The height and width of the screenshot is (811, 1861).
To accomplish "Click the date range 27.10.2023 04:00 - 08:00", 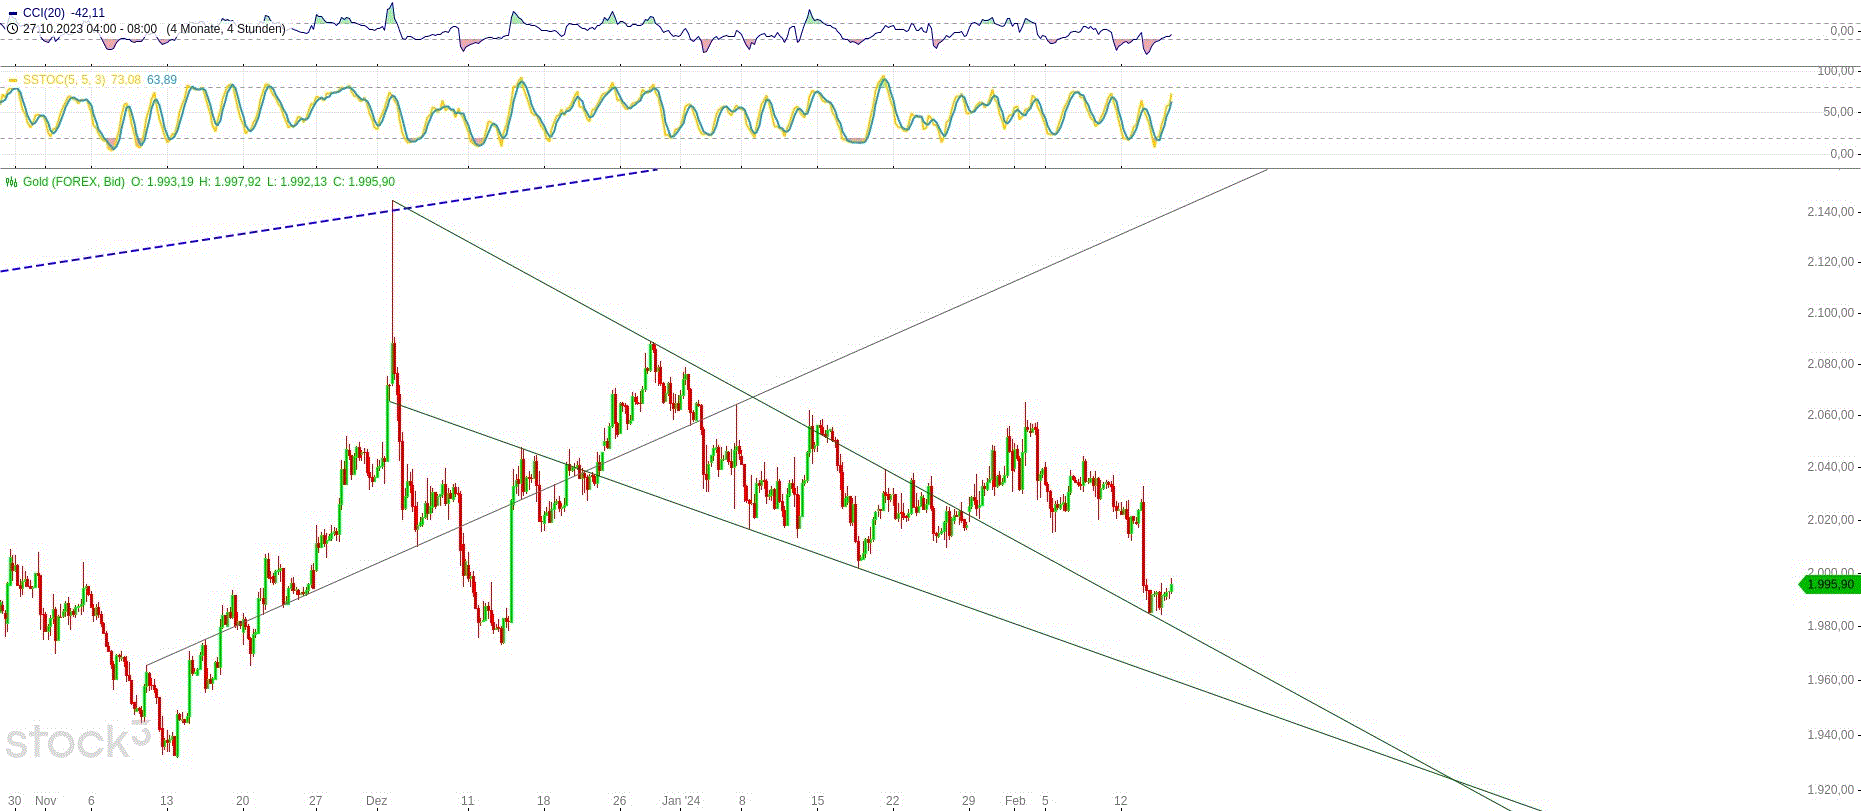I will [x=90, y=29].
